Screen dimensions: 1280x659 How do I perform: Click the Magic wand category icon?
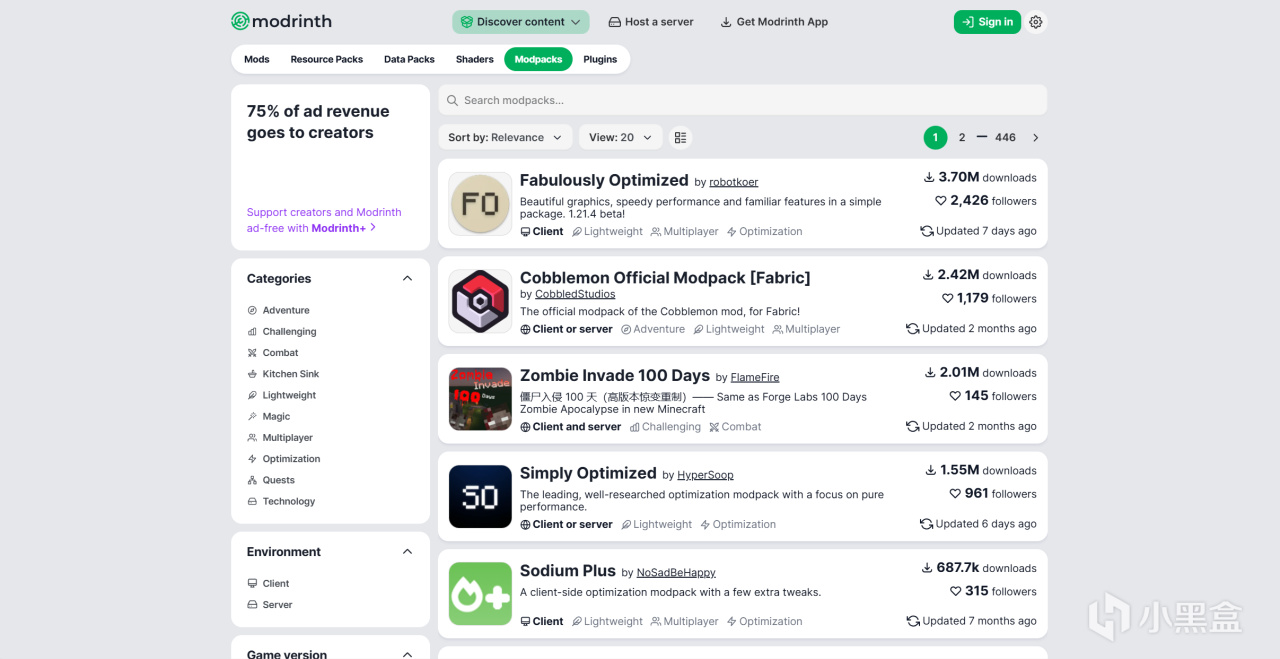click(252, 416)
